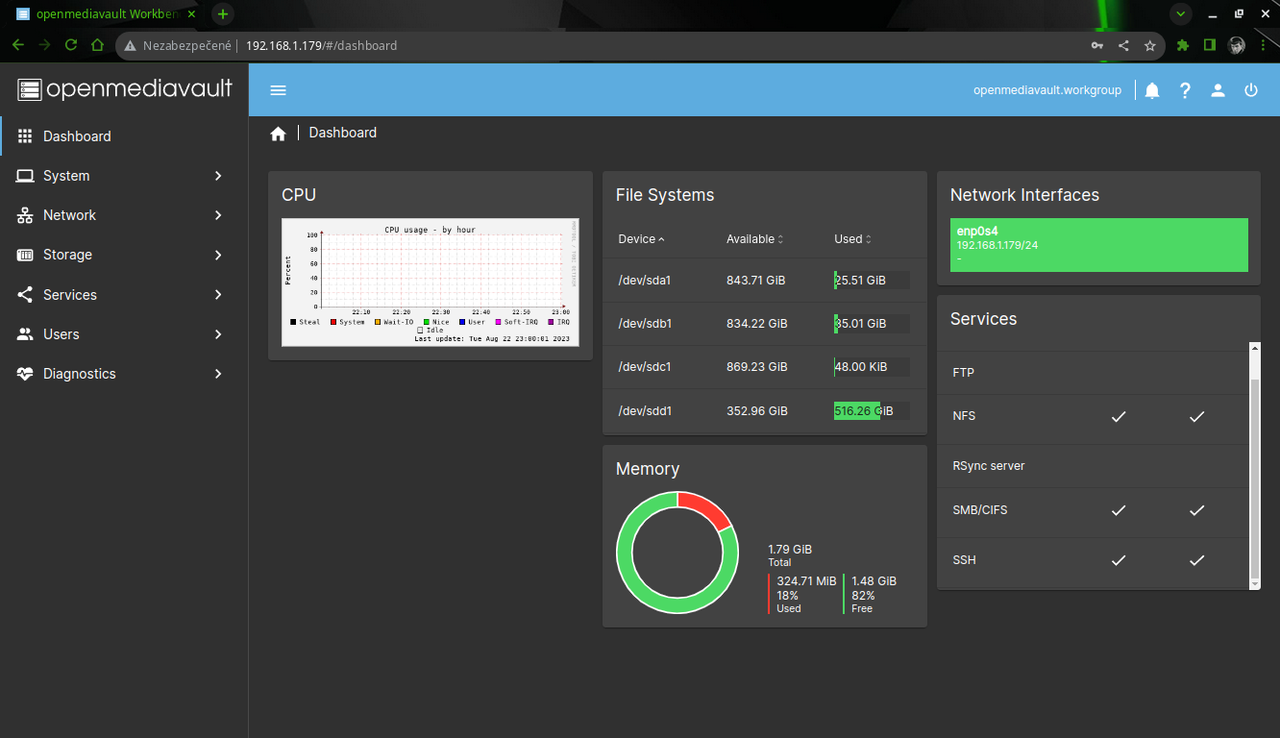
Task: Click the share icon in address bar
Action: [1123, 45]
